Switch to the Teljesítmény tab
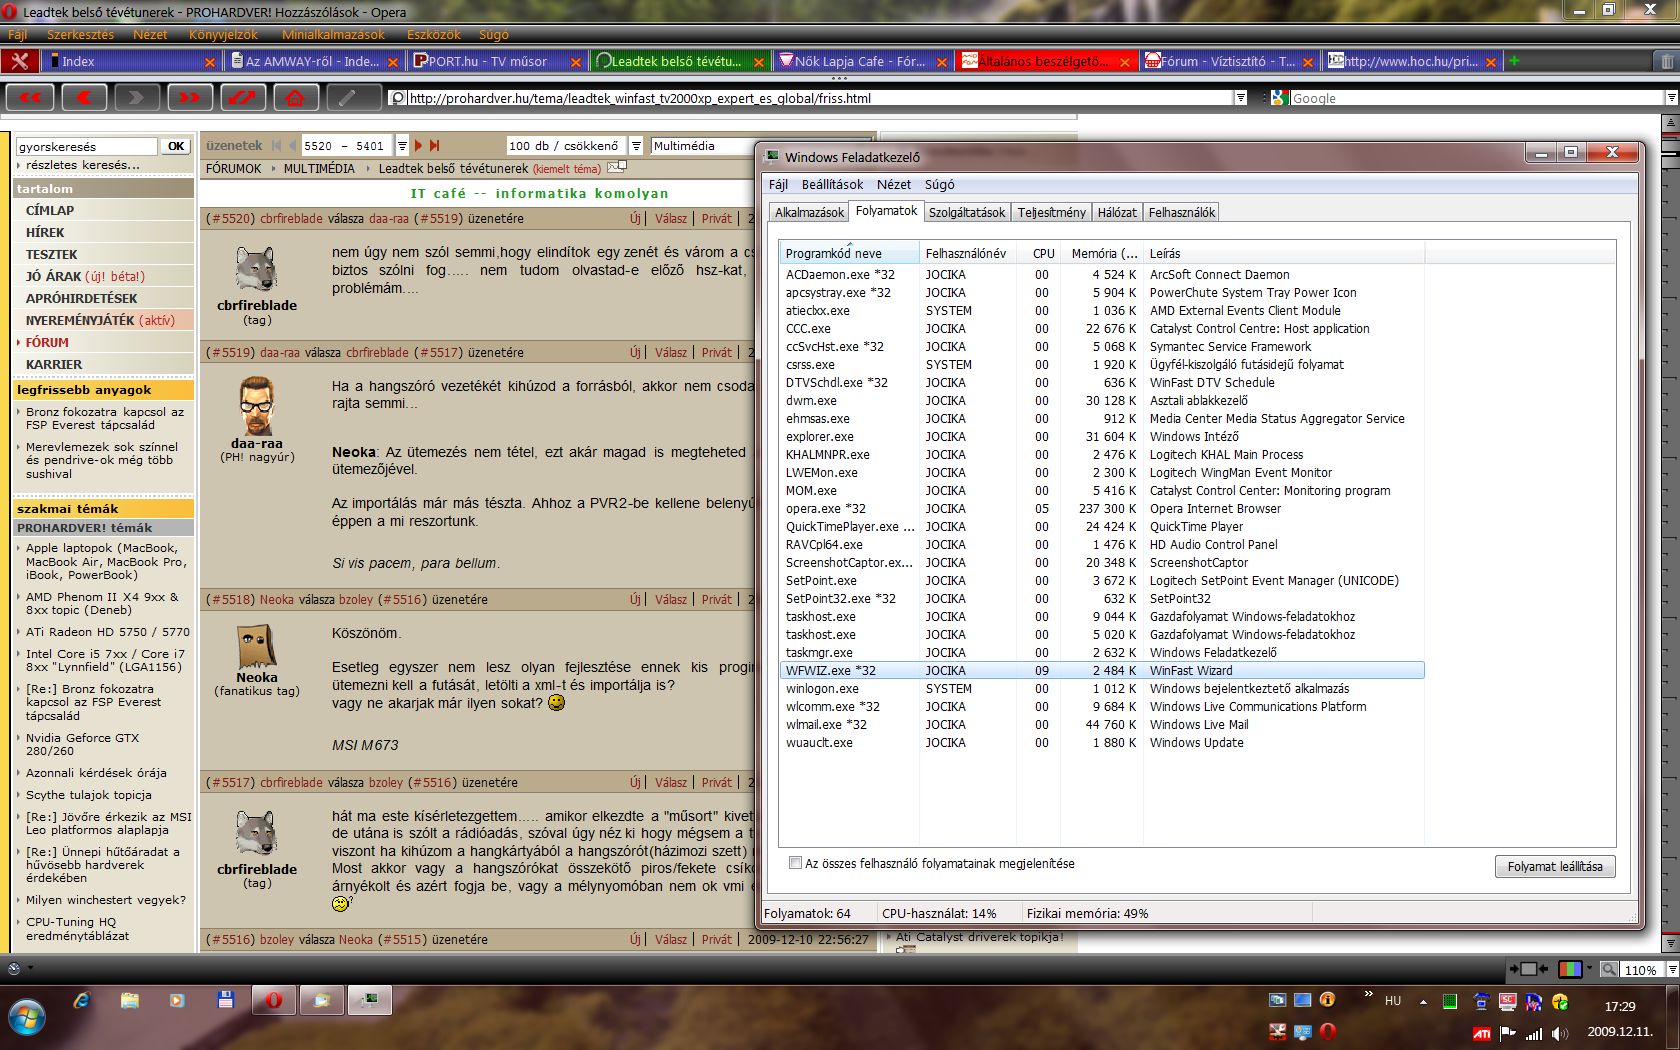The image size is (1680, 1050). [1051, 212]
